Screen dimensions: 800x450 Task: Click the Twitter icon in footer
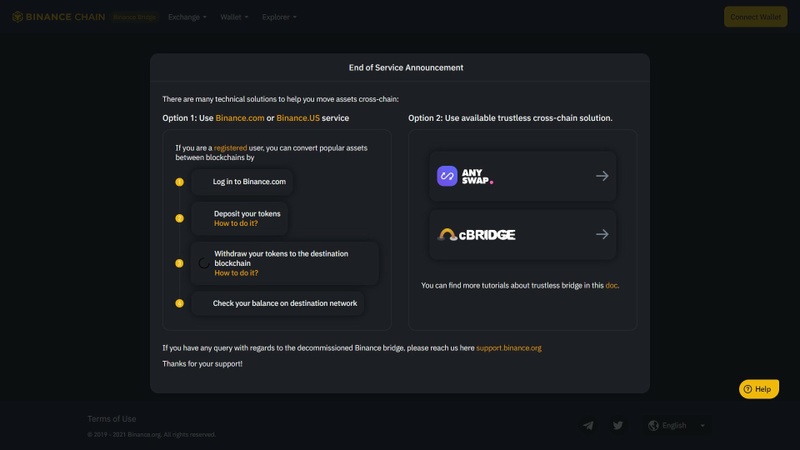(618, 426)
